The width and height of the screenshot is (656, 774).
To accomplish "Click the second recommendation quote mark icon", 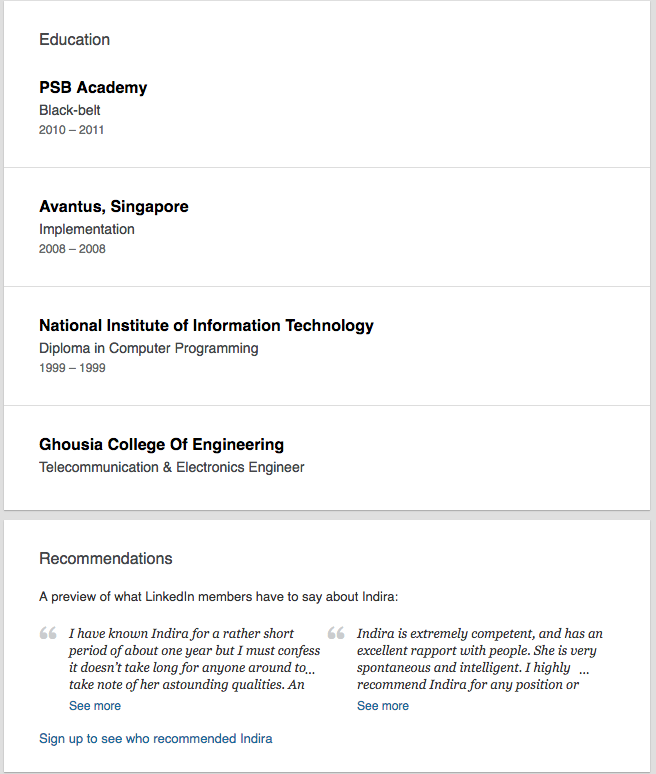I will [336, 634].
